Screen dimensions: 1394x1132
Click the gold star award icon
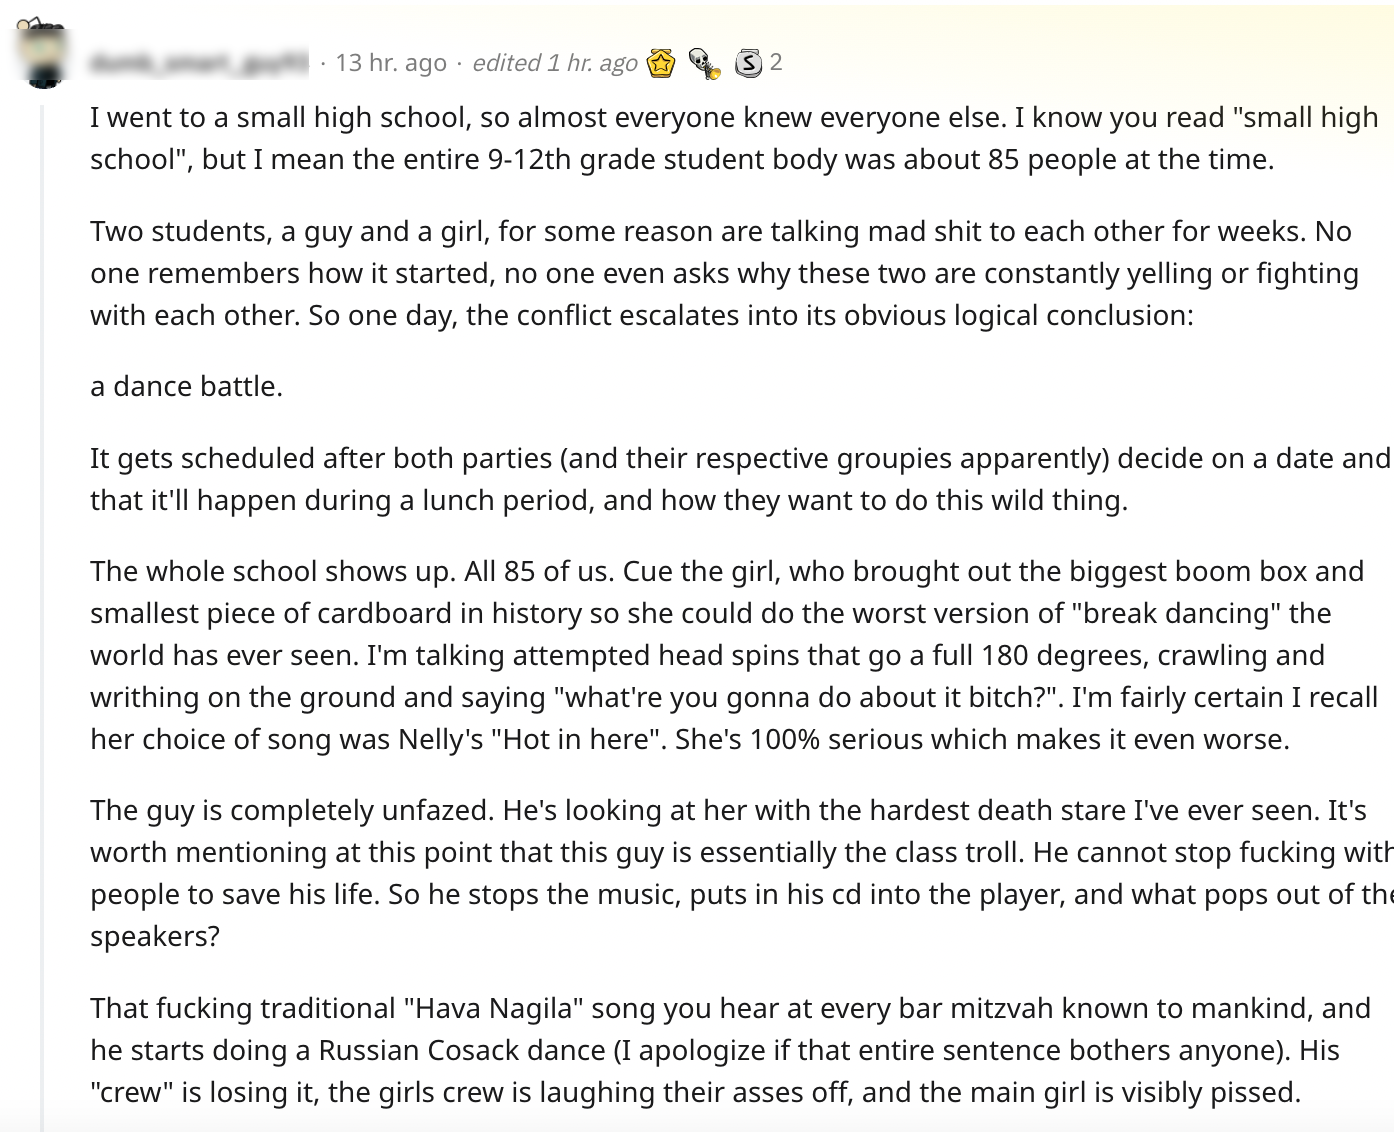click(661, 63)
